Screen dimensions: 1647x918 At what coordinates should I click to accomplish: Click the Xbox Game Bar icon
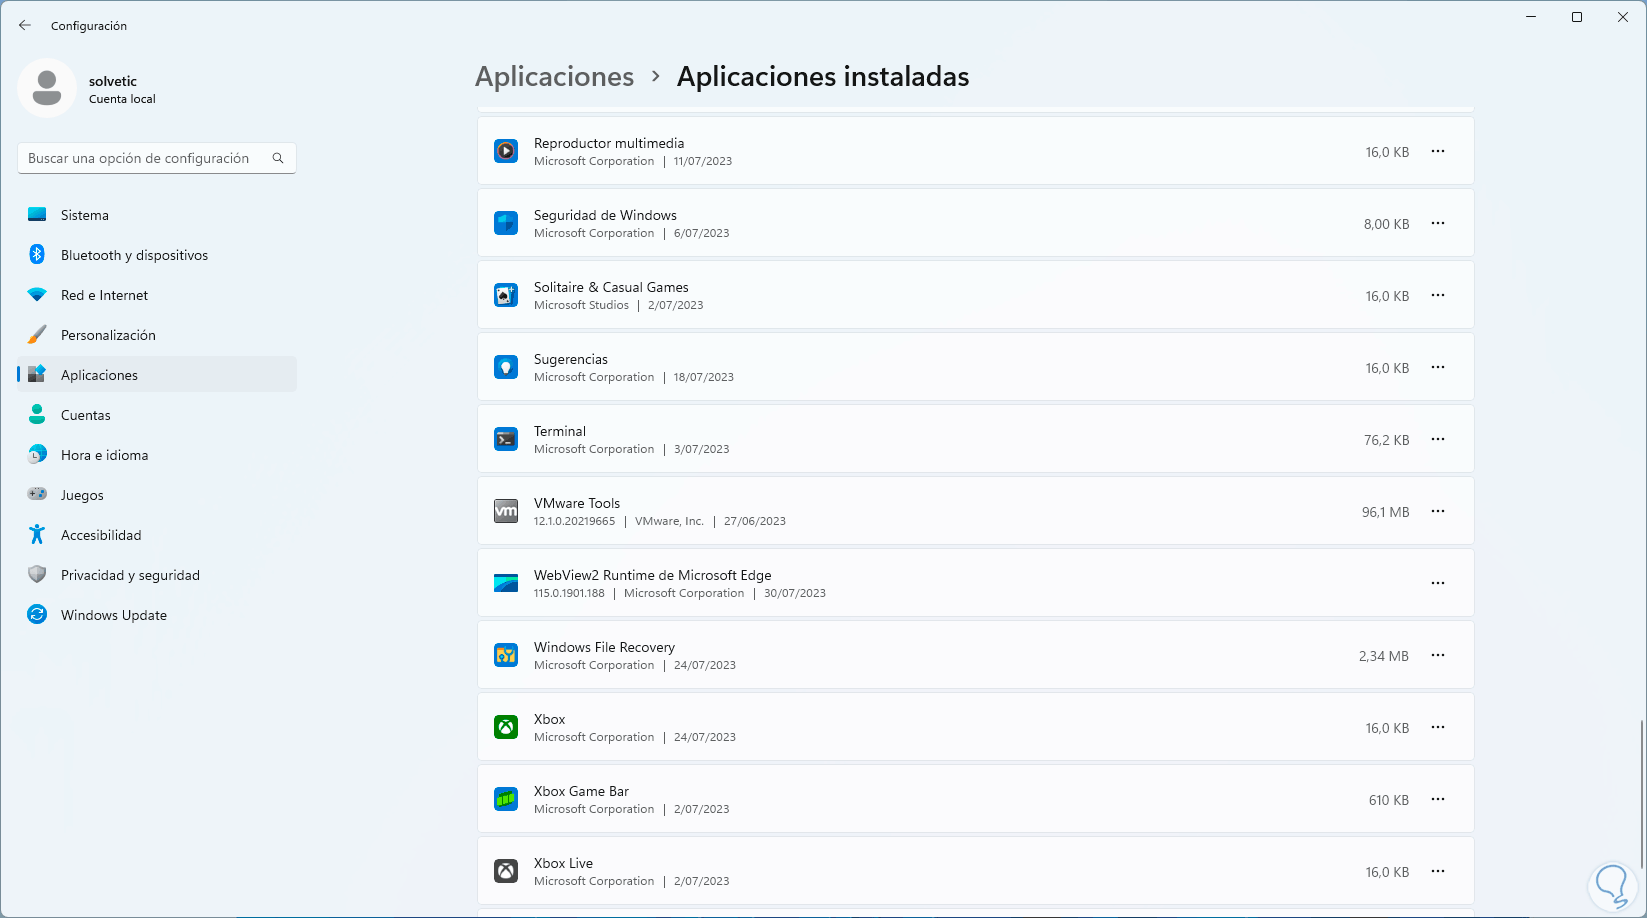pos(506,799)
